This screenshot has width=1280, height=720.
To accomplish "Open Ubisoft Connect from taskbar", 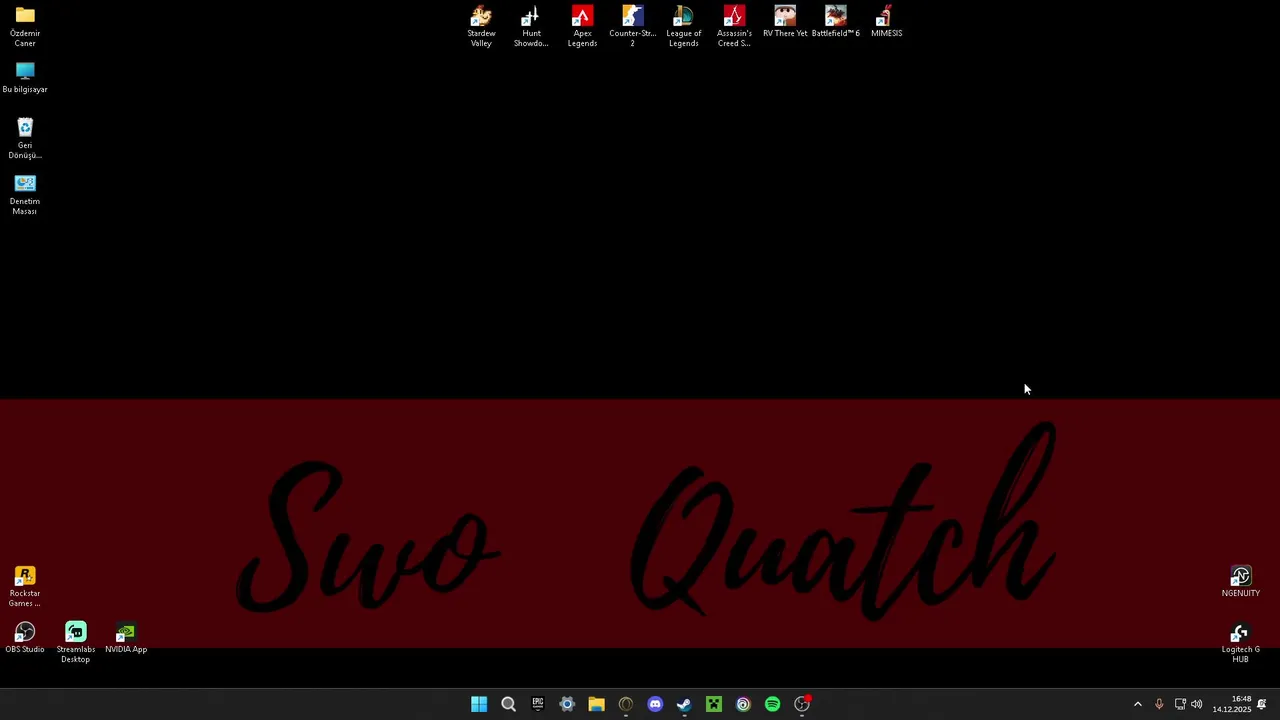I will coord(743,704).
